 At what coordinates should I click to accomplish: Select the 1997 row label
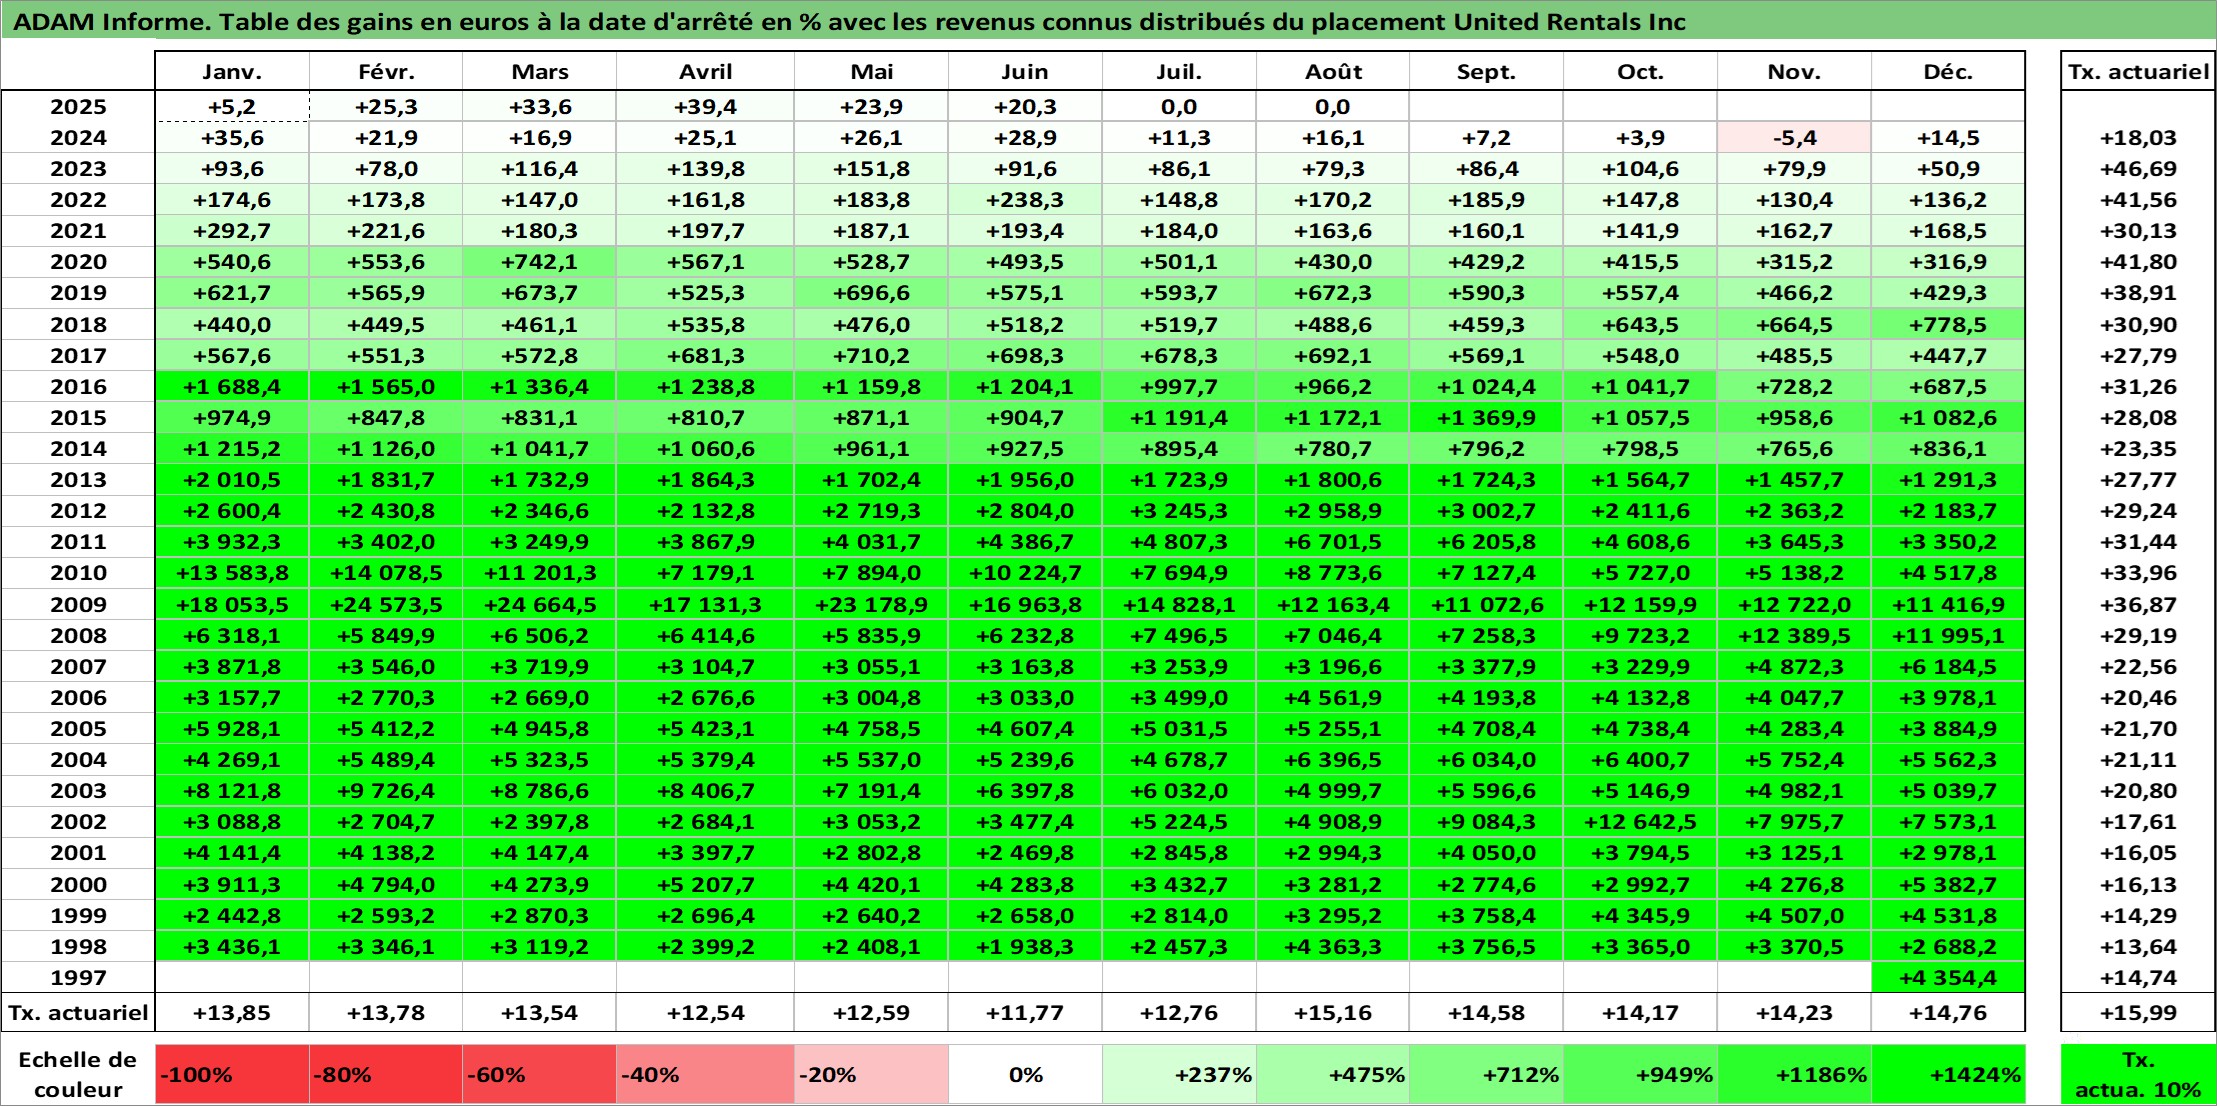click(x=78, y=977)
